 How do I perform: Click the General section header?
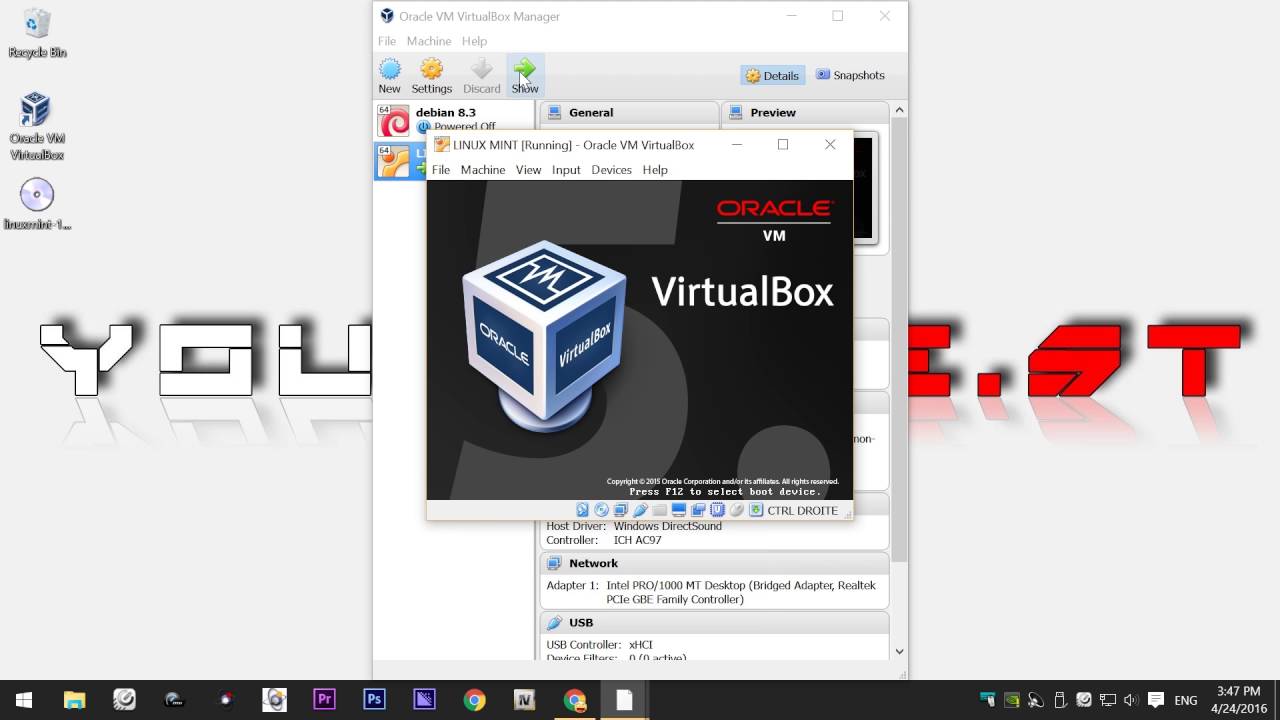click(x=630, y=113)
